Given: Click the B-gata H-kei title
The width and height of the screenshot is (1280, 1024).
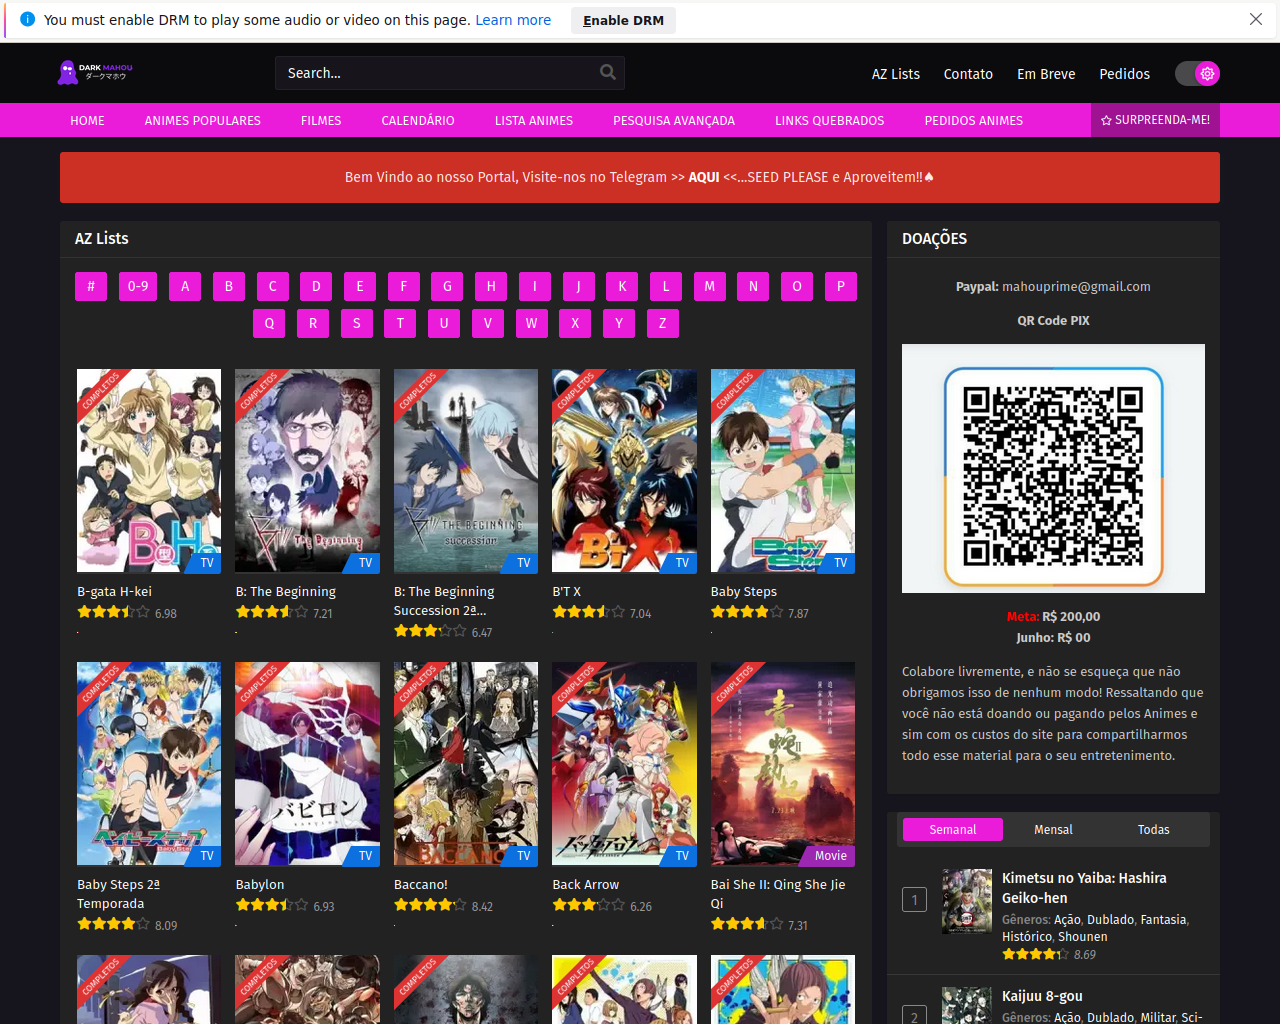Looking at the screenshot, I should pyautogui.click(x=114, y=592).
